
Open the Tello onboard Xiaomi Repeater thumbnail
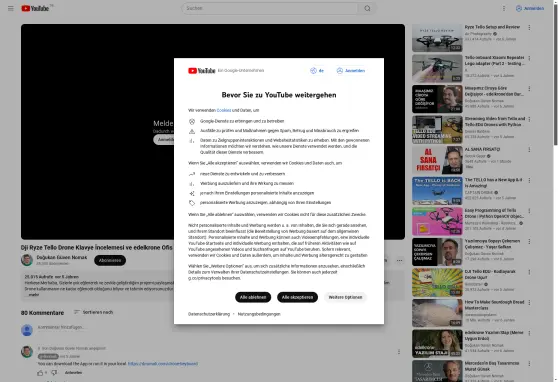click(437, 69)
